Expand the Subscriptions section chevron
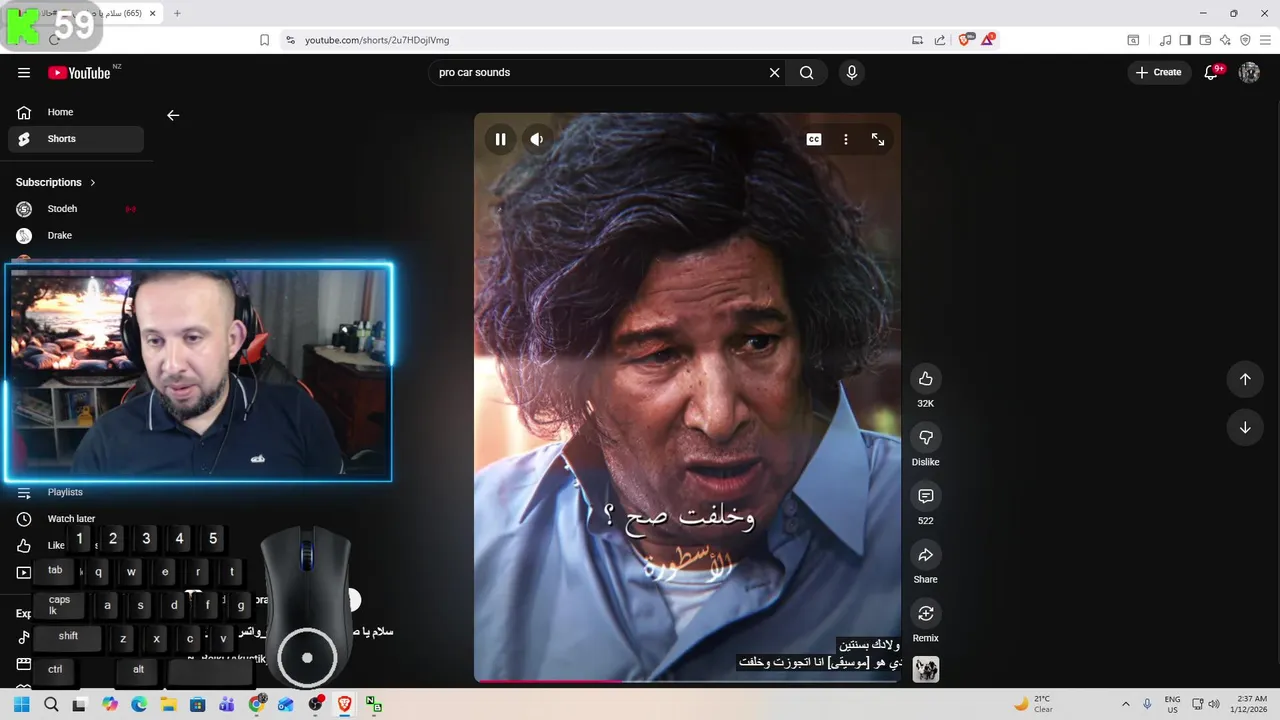The image size is (1280, 720). coord(93,182)
